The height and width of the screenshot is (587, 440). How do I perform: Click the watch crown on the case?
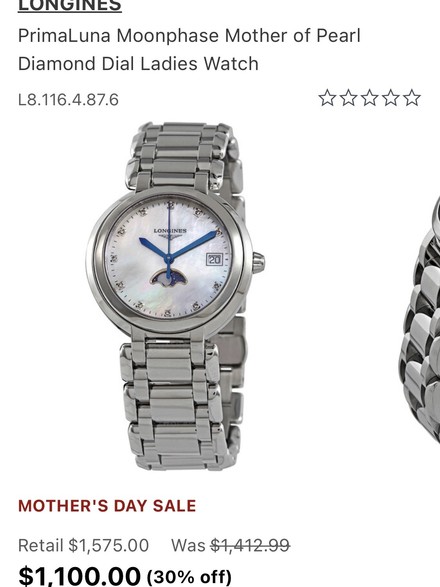click(x=258, y=262)
